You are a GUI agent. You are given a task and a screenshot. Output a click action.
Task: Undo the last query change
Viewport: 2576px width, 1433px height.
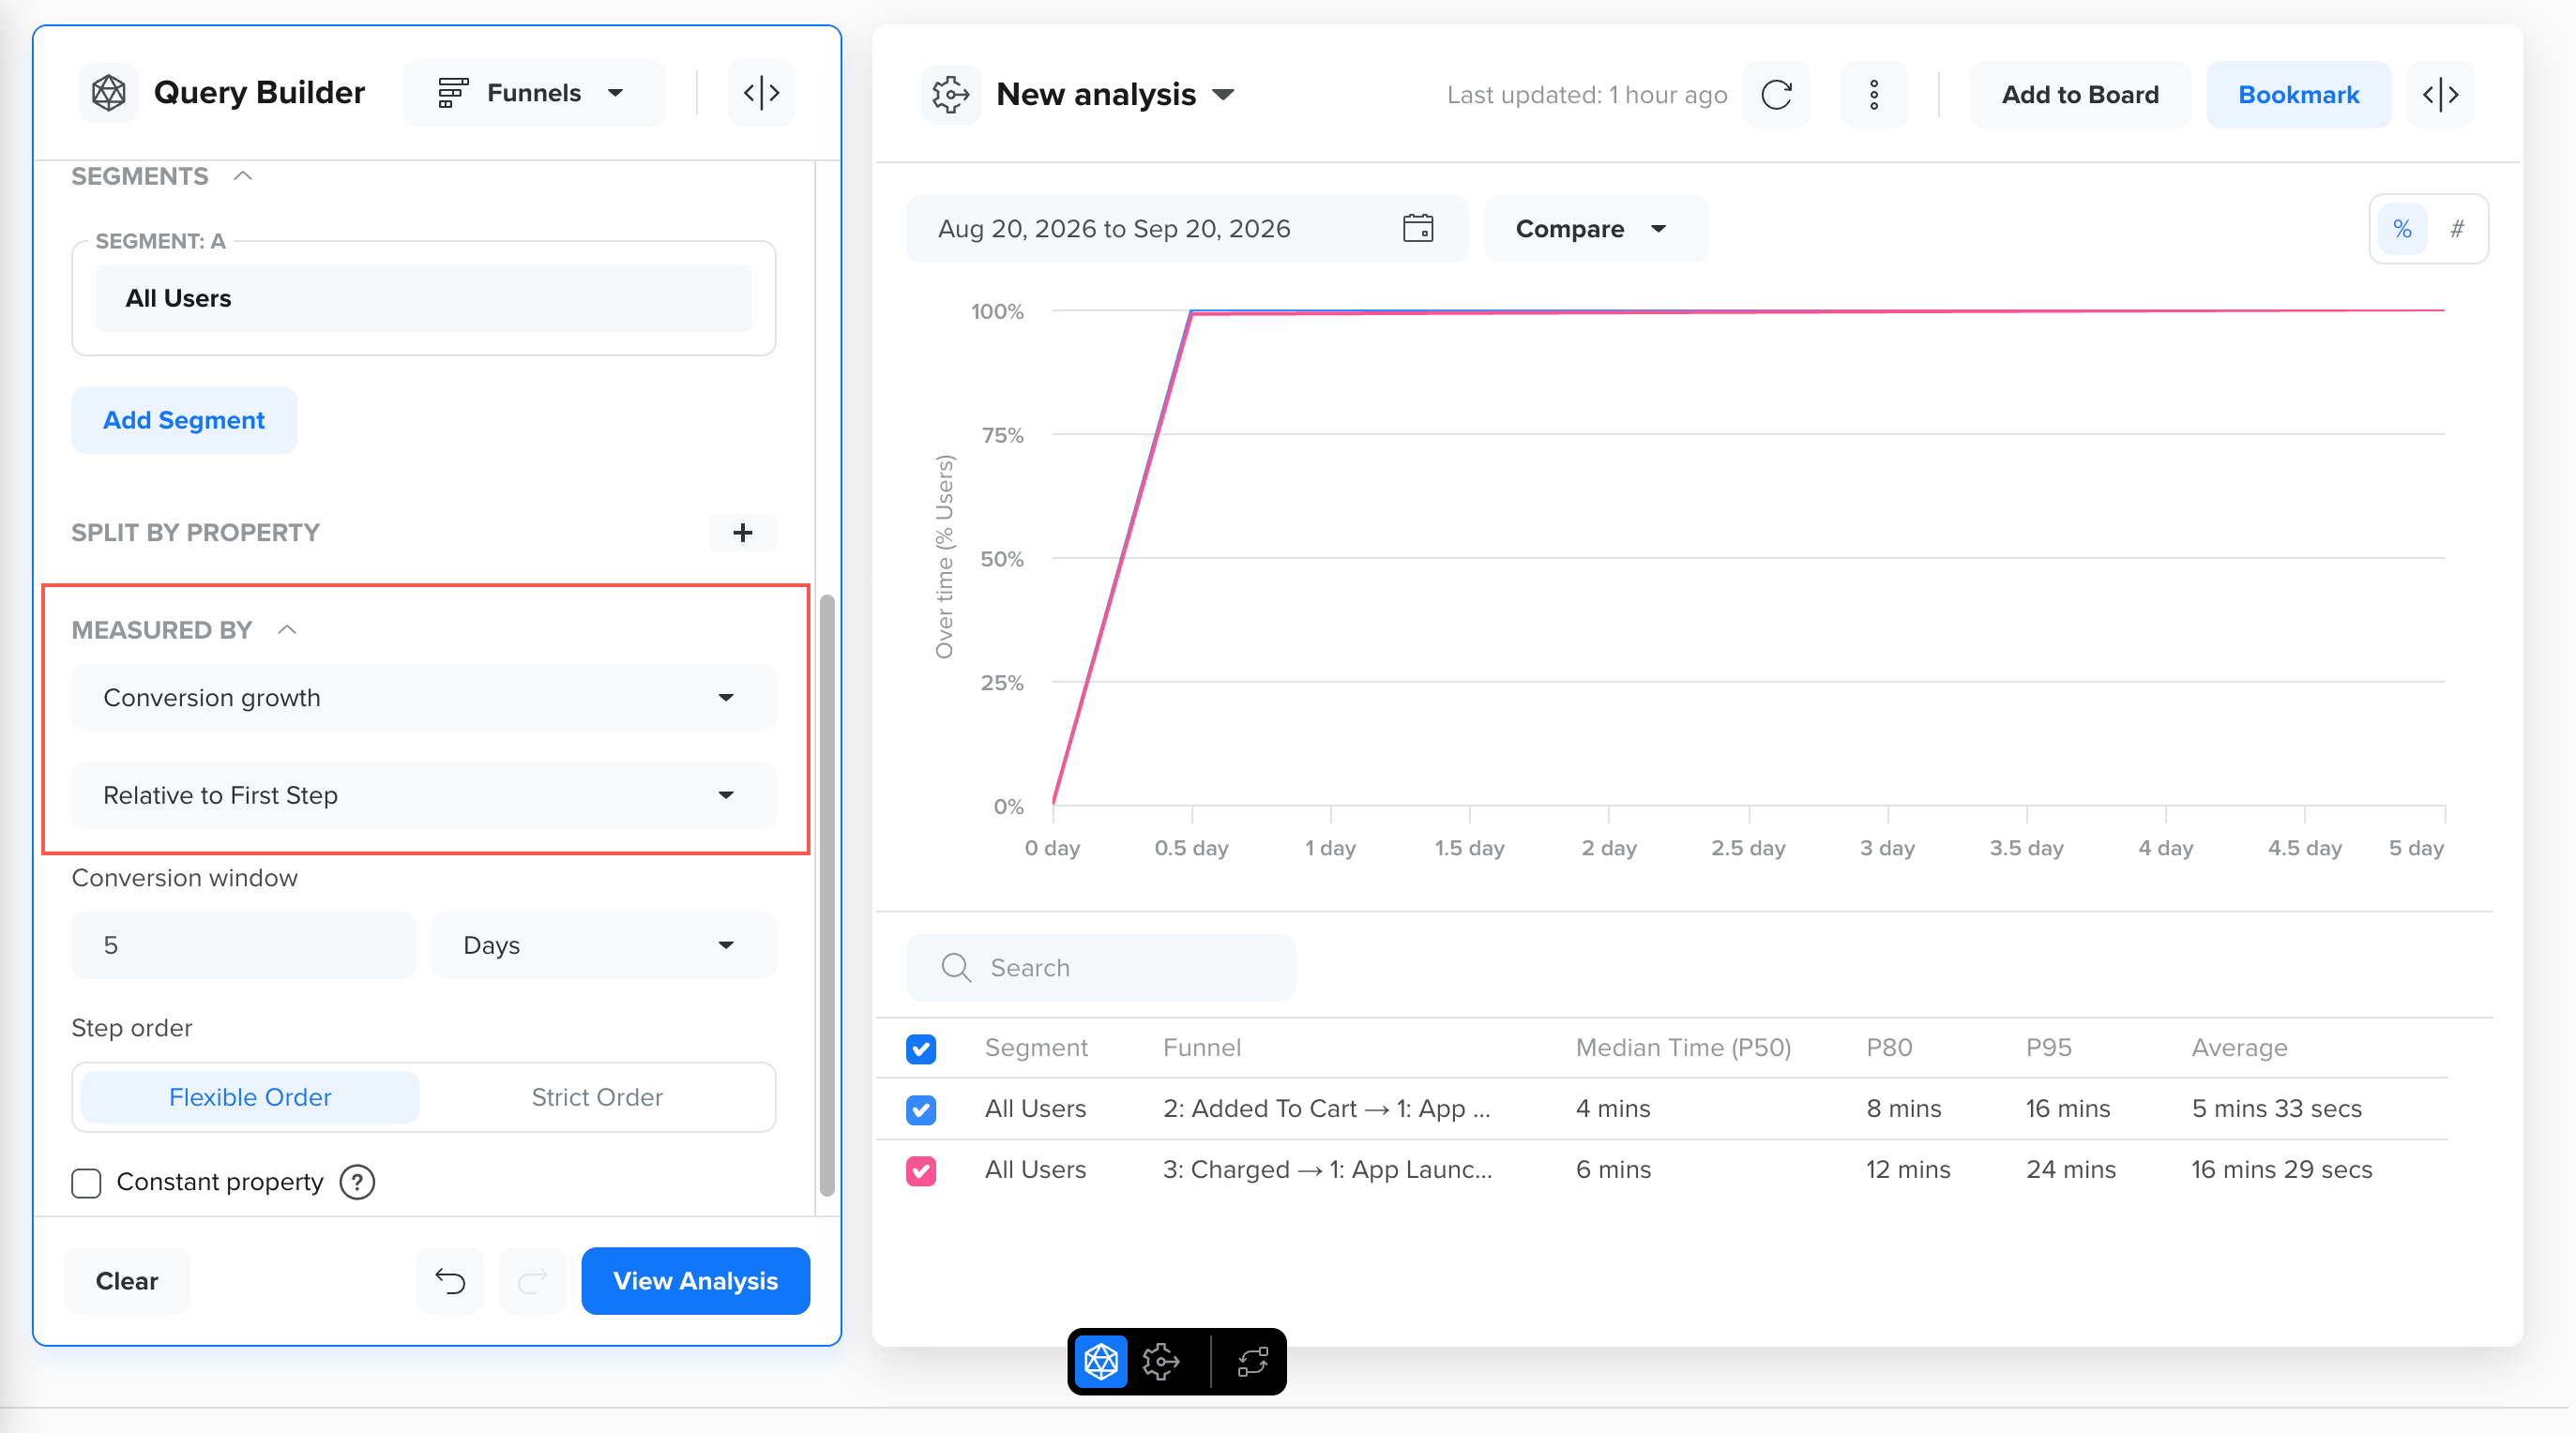pyautogui.click(x=450, y=1281)
